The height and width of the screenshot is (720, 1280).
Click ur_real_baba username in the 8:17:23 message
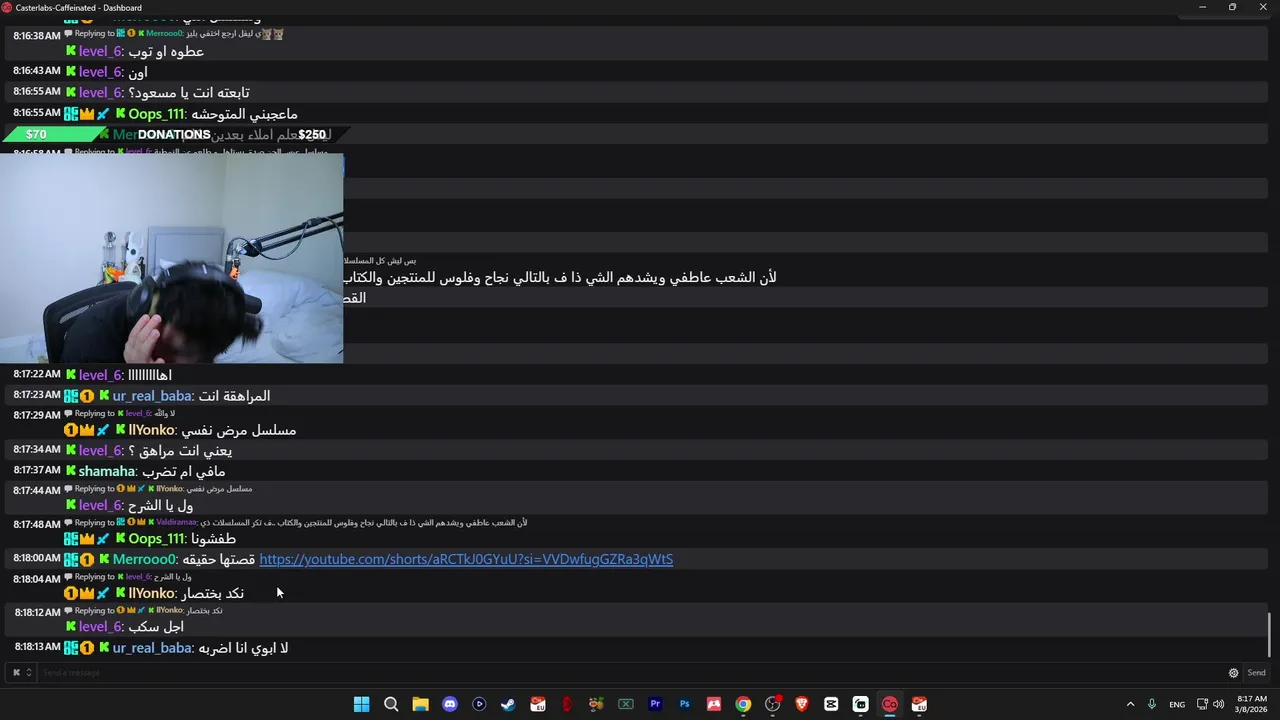[151, 396]
